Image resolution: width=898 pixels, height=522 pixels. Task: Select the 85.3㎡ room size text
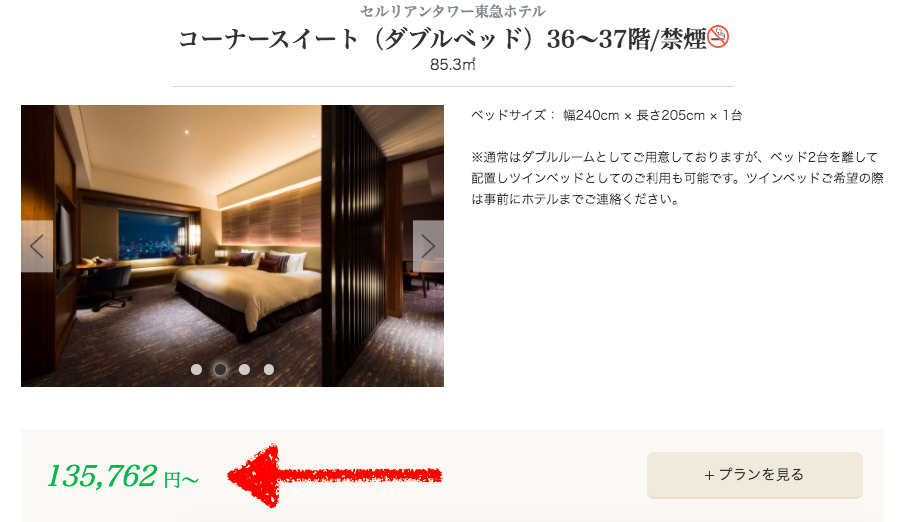click(x=452, y=65)
